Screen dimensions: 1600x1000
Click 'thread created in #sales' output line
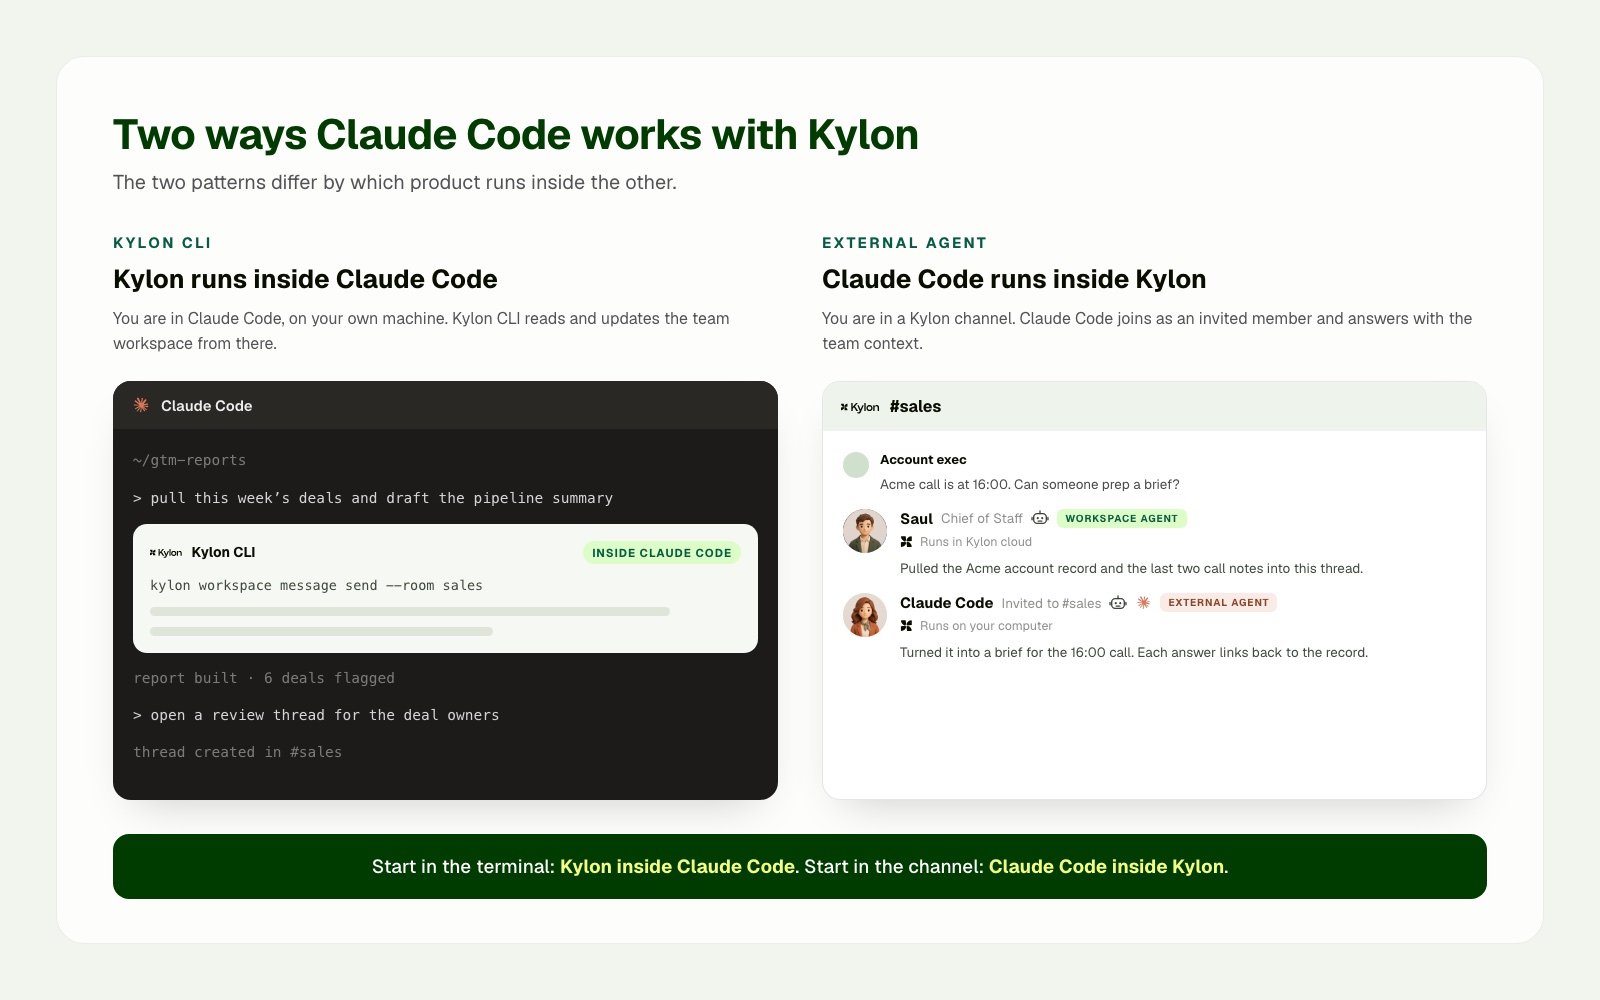[x=238, y=752]
